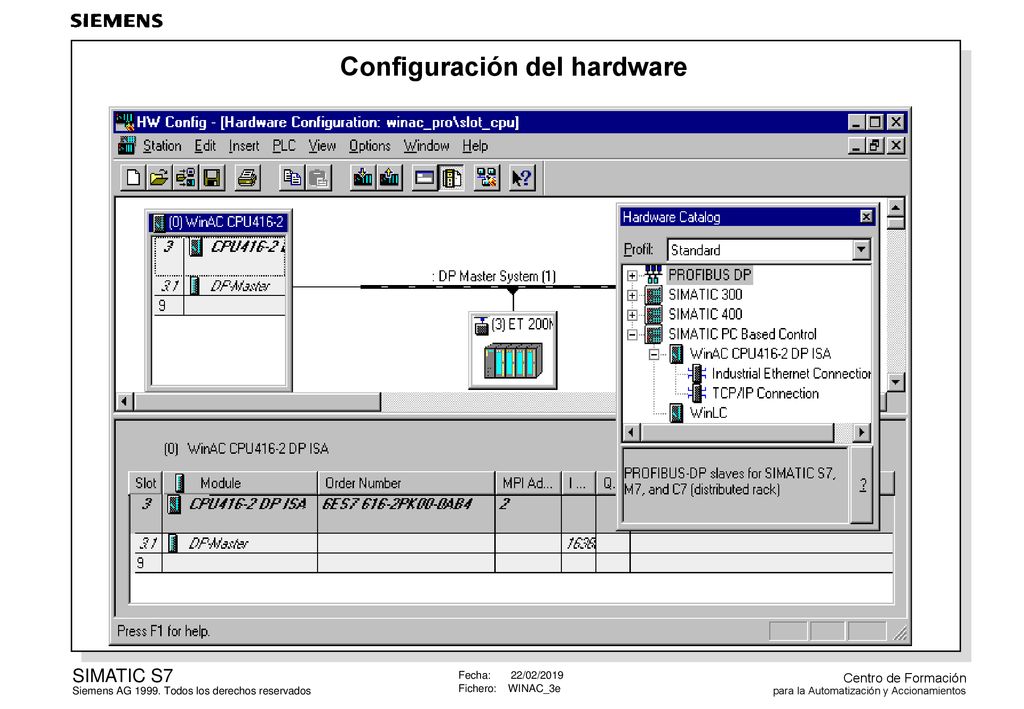Open the Window menu
The image size is (1024, 709).
tap(426, 146)
